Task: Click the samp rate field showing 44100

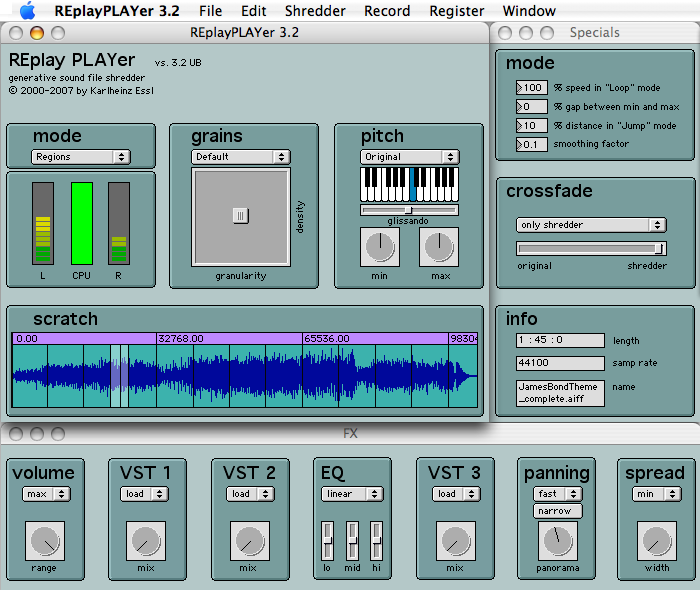Action: [x=560, y=363]
